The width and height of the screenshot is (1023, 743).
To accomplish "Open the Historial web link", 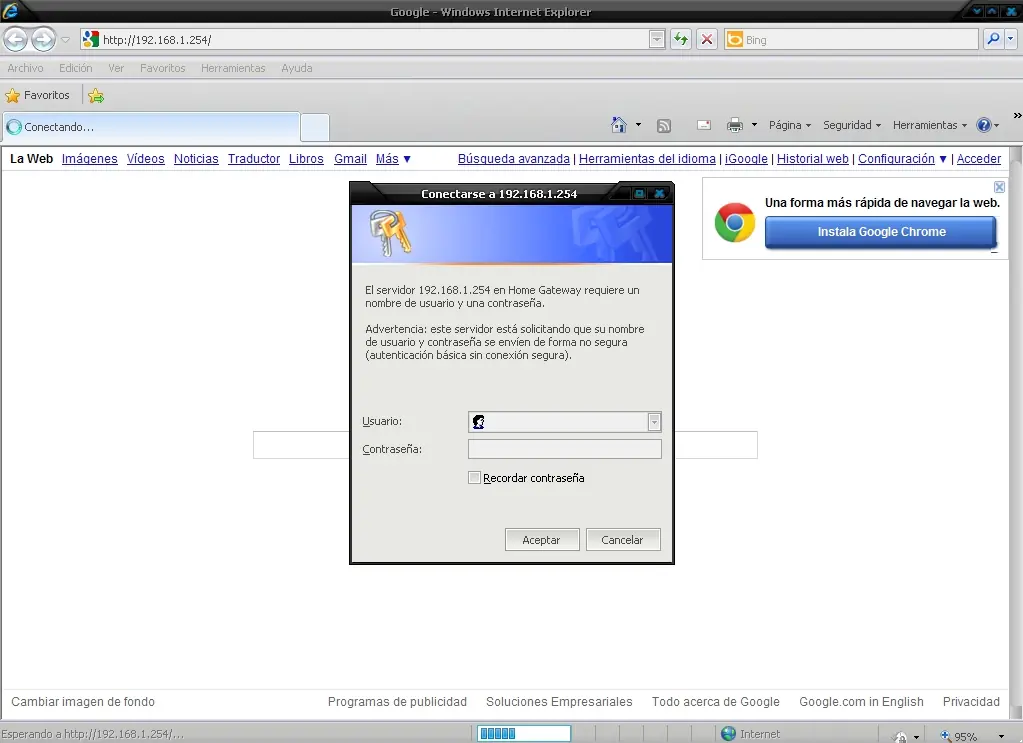I will 812,159.
